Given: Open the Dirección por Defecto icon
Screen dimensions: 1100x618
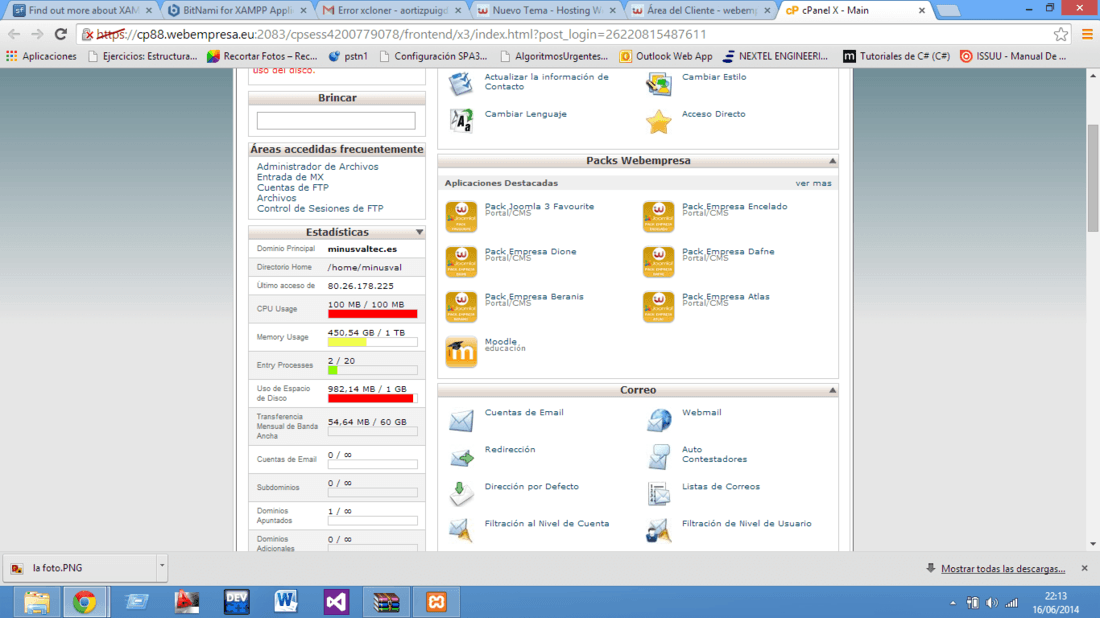Looking at the screenshot, I should coord(461,494).
